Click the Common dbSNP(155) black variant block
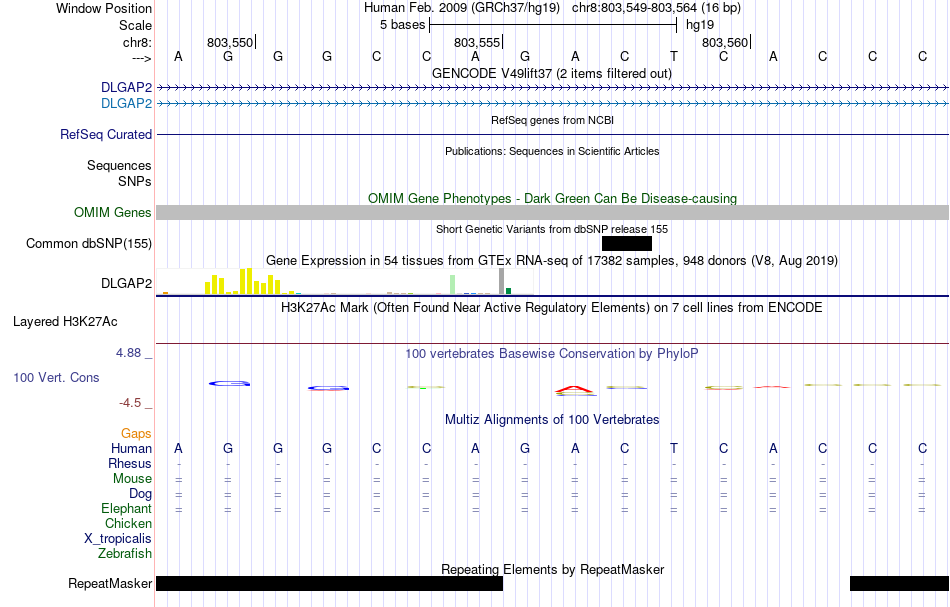Image resolution: width=950 pixels, height=607 pixels. point(626,244)
